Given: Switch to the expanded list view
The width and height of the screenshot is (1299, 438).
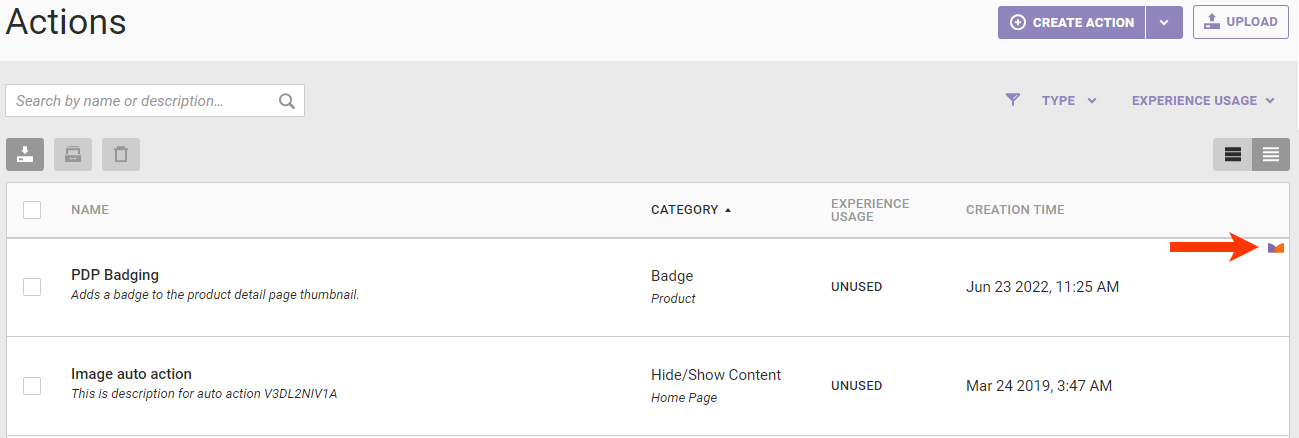Looking at the screenshot, I should pos(1233,154).
